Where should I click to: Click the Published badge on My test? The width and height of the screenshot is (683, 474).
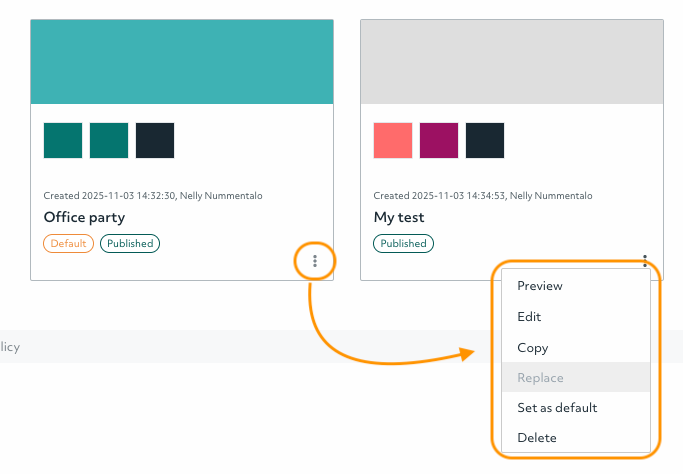click(403, 243)
